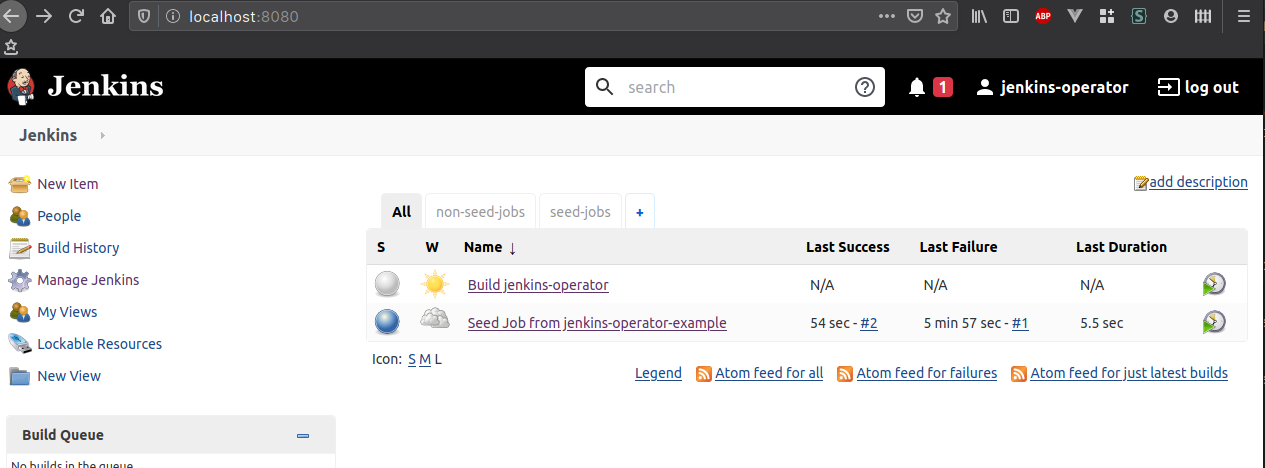Open the Adblock Plus extension icon
The width and height of the screenshot is (1265, 468).
[1043, 16]
